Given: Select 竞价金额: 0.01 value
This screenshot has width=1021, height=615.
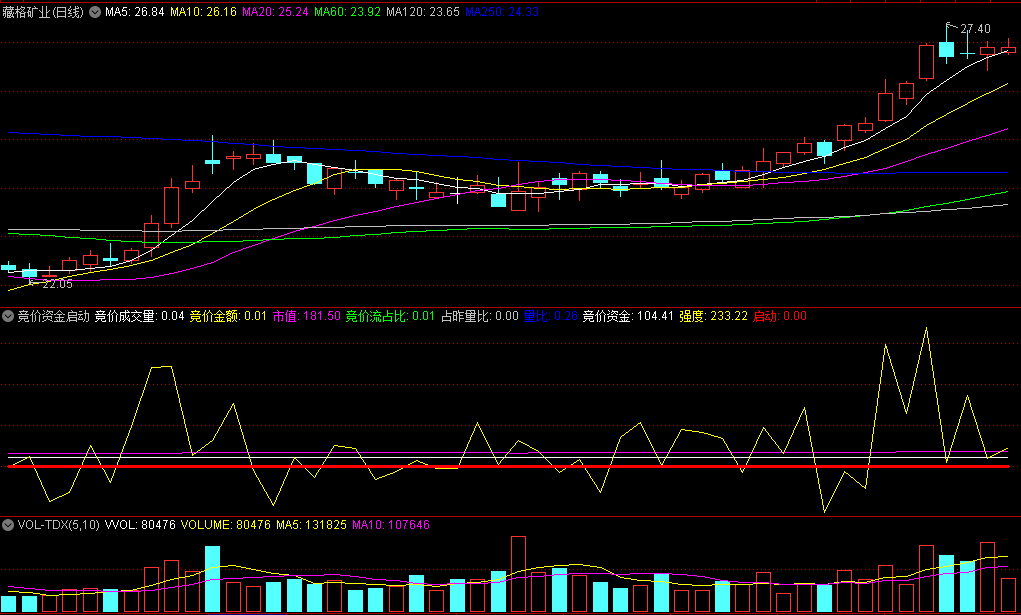Looking at the screenshot, I should pyautogui.click(x=228, y=317).
